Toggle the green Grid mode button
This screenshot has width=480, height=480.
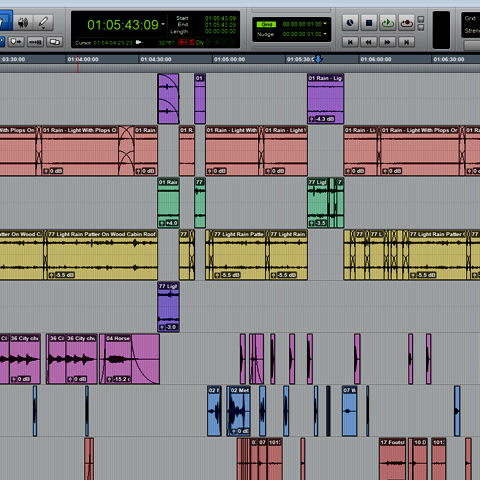(x=266, y=24)
